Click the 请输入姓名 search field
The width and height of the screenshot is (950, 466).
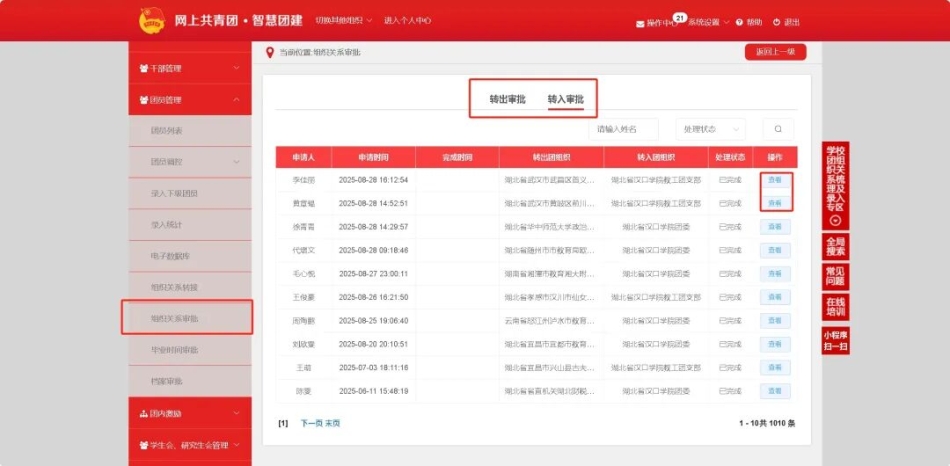(623, 129)
